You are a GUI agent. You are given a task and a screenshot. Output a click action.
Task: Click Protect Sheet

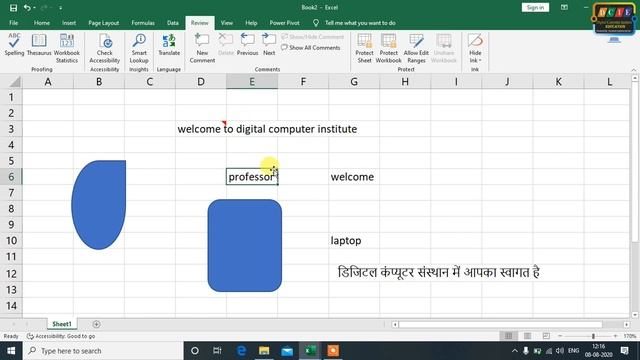(364, 48)
